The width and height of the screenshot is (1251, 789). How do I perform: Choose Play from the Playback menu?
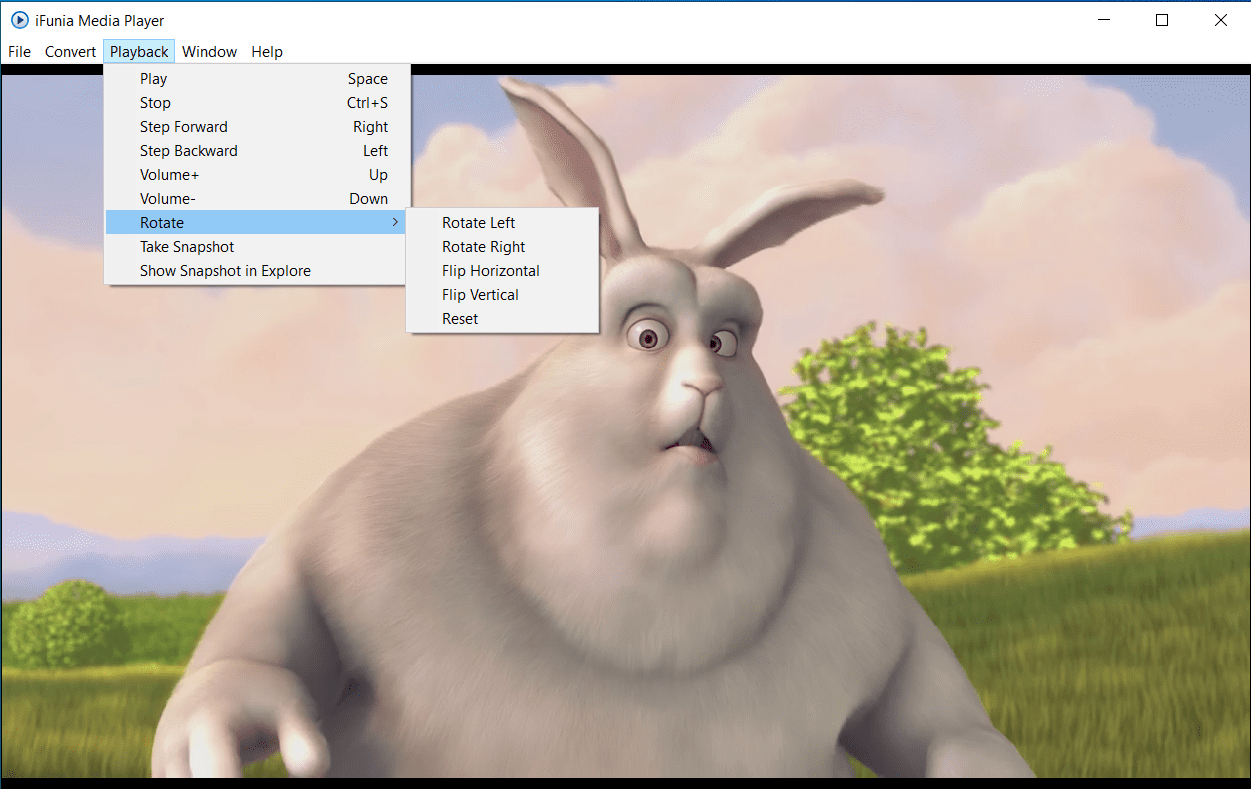coord(255,79)
